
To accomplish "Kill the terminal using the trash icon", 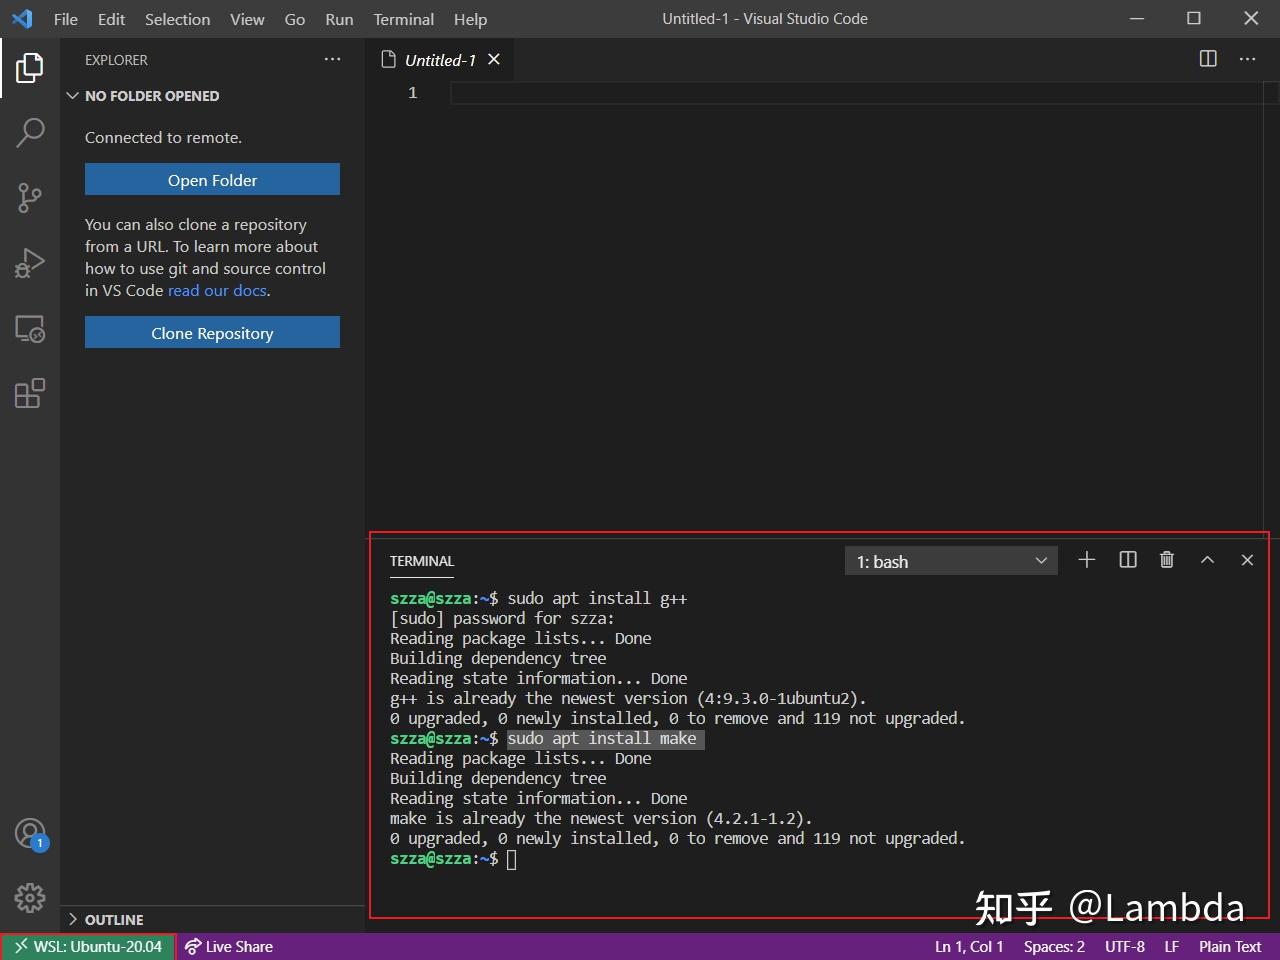I will (1166, 560).
